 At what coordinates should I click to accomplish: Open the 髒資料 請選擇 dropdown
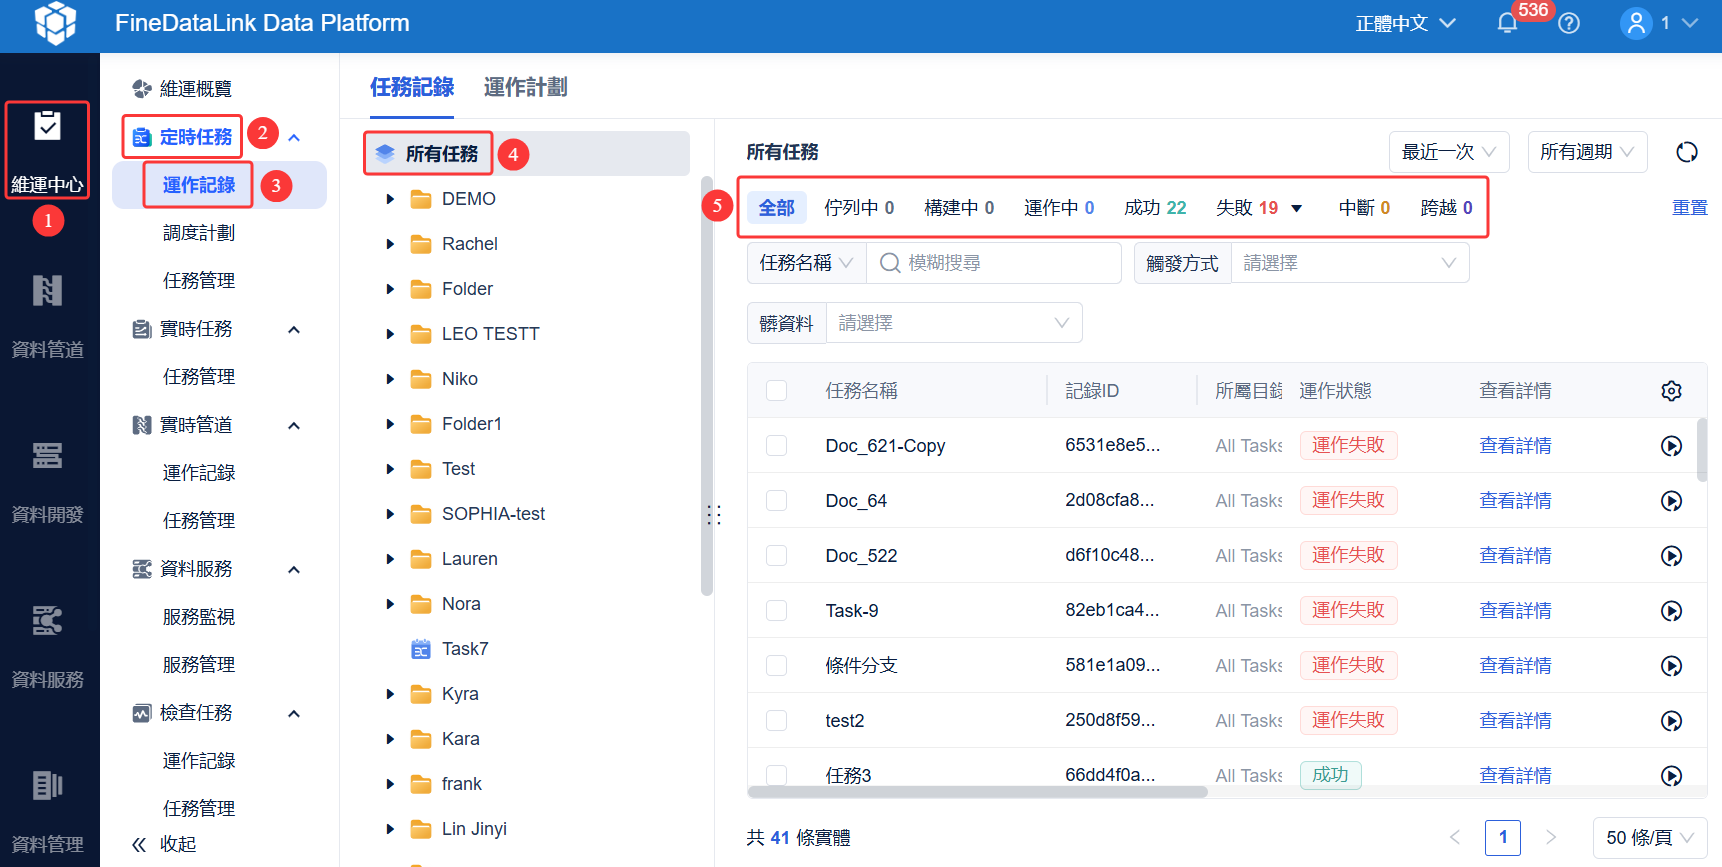coord(954,323)
